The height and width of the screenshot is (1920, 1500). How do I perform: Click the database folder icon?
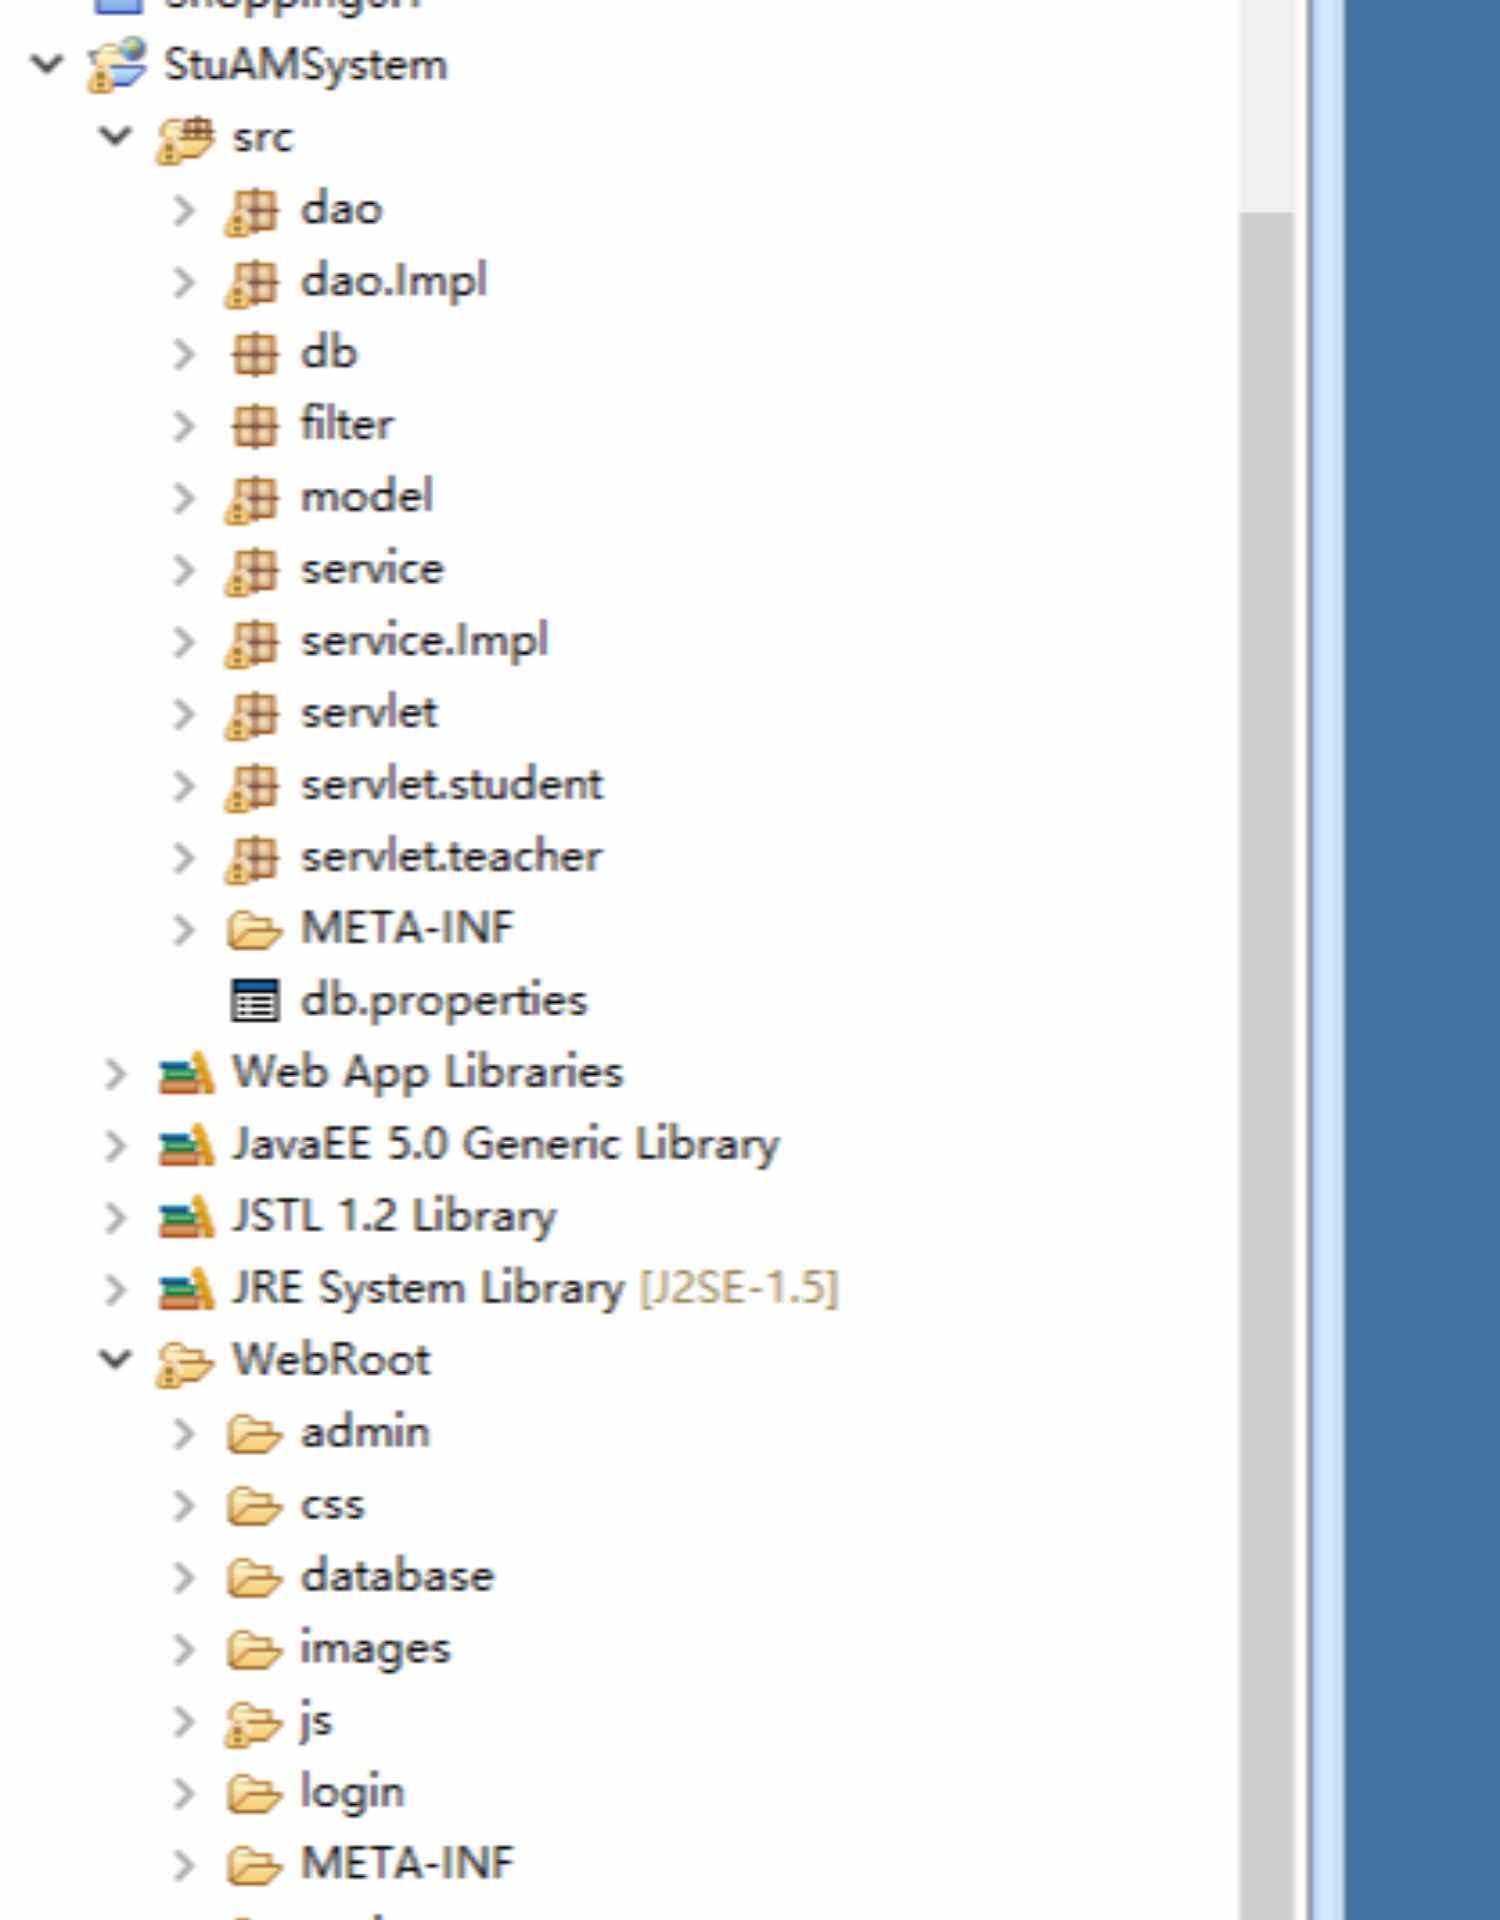click(x=254, y=1578)
